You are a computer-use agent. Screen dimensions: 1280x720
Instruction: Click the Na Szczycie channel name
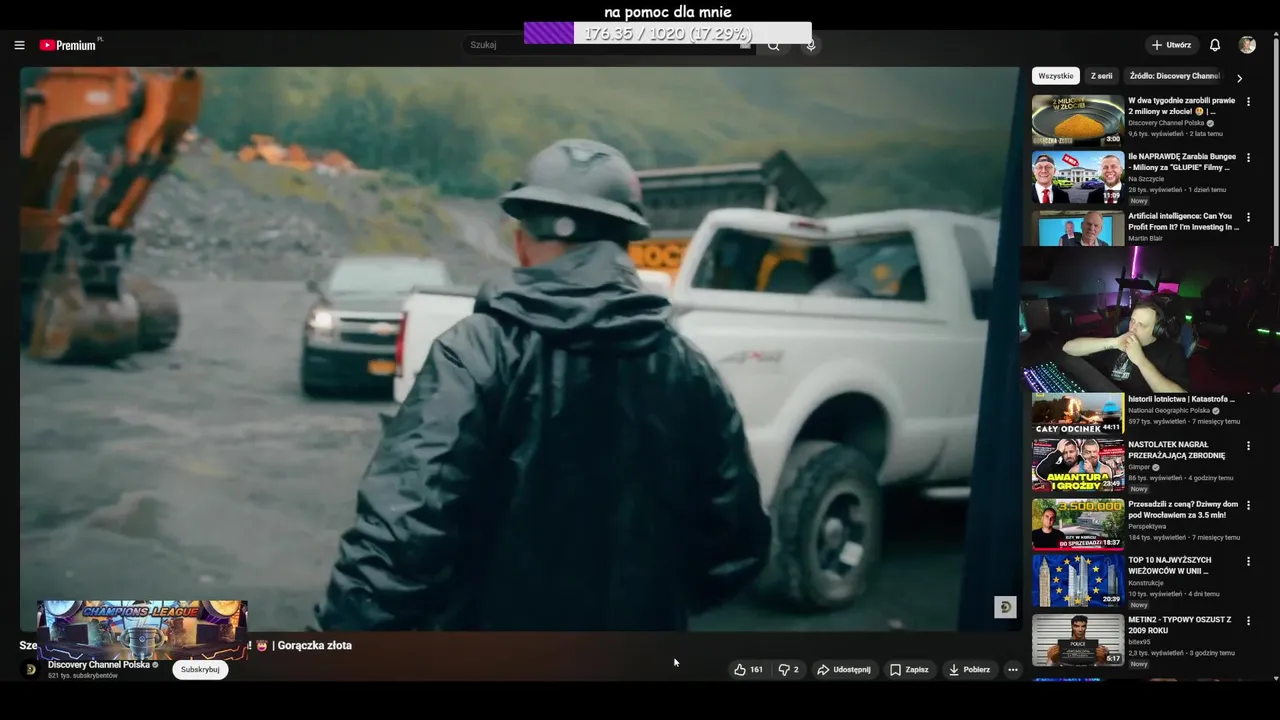coord(1146,178)
